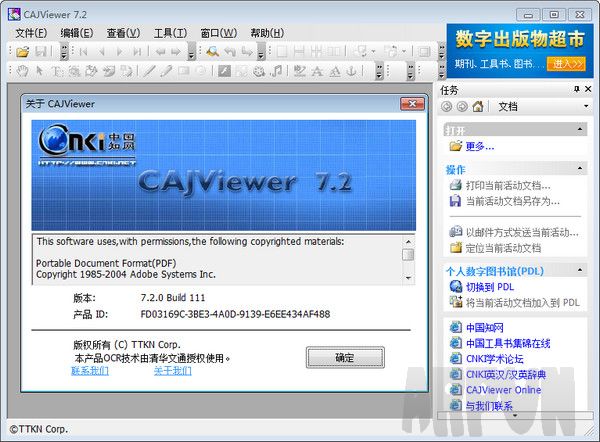Screen dimensions: 600x442
Task: Expand the file toolbar overflow options
Action: [x=64, y=52]
